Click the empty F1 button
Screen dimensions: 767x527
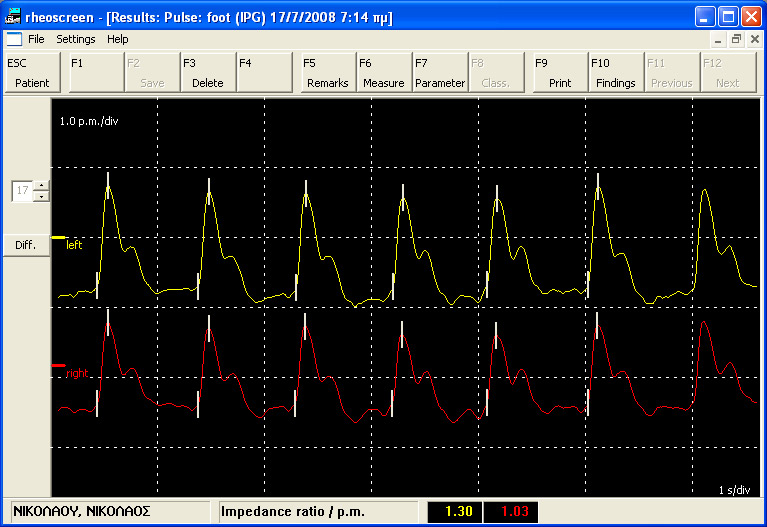[x=96, y=72]
